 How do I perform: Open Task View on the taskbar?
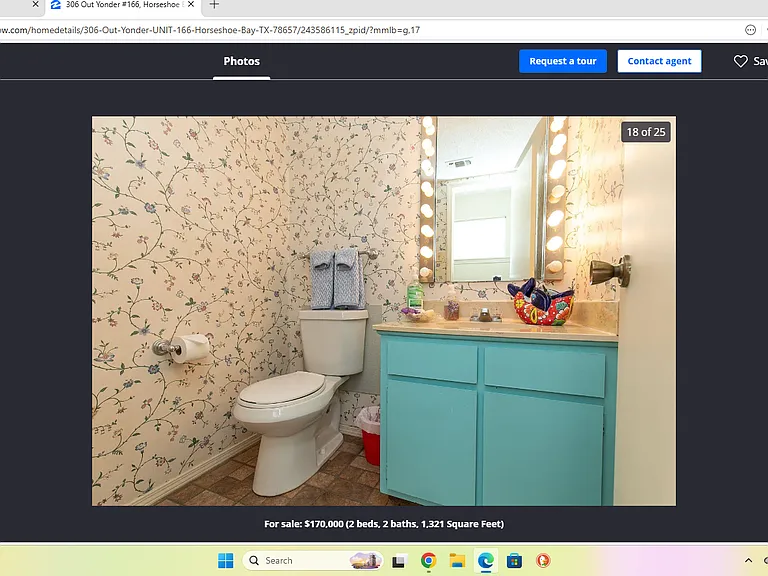[399, 561]
